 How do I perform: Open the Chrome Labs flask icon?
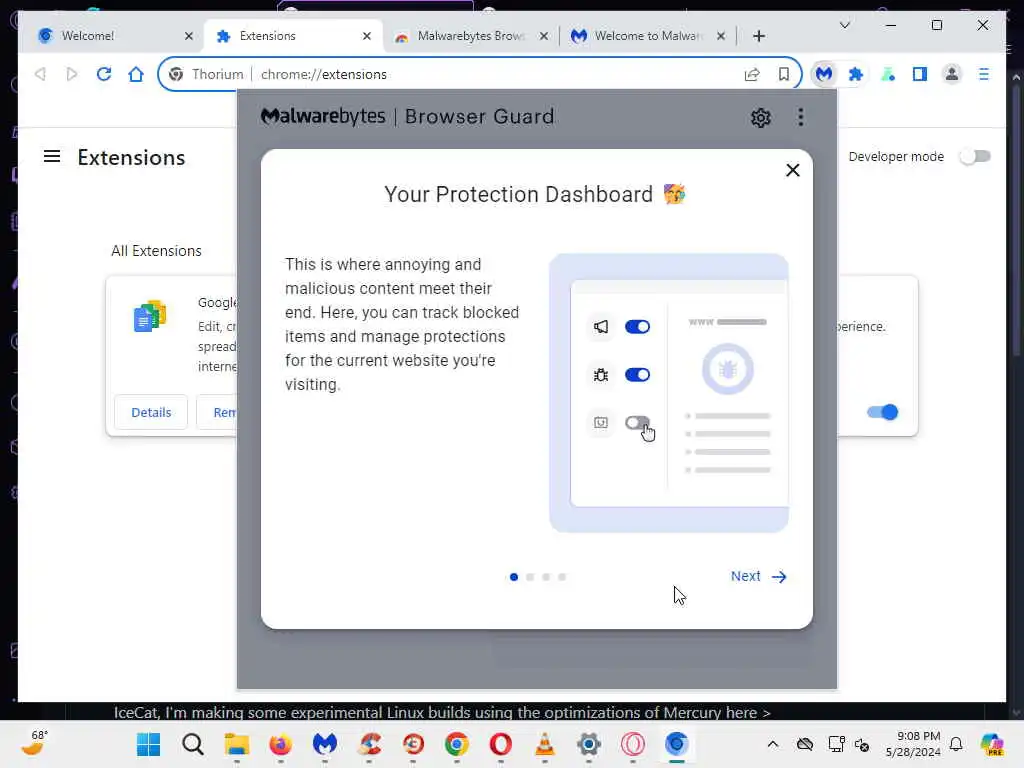click(888, 74)
